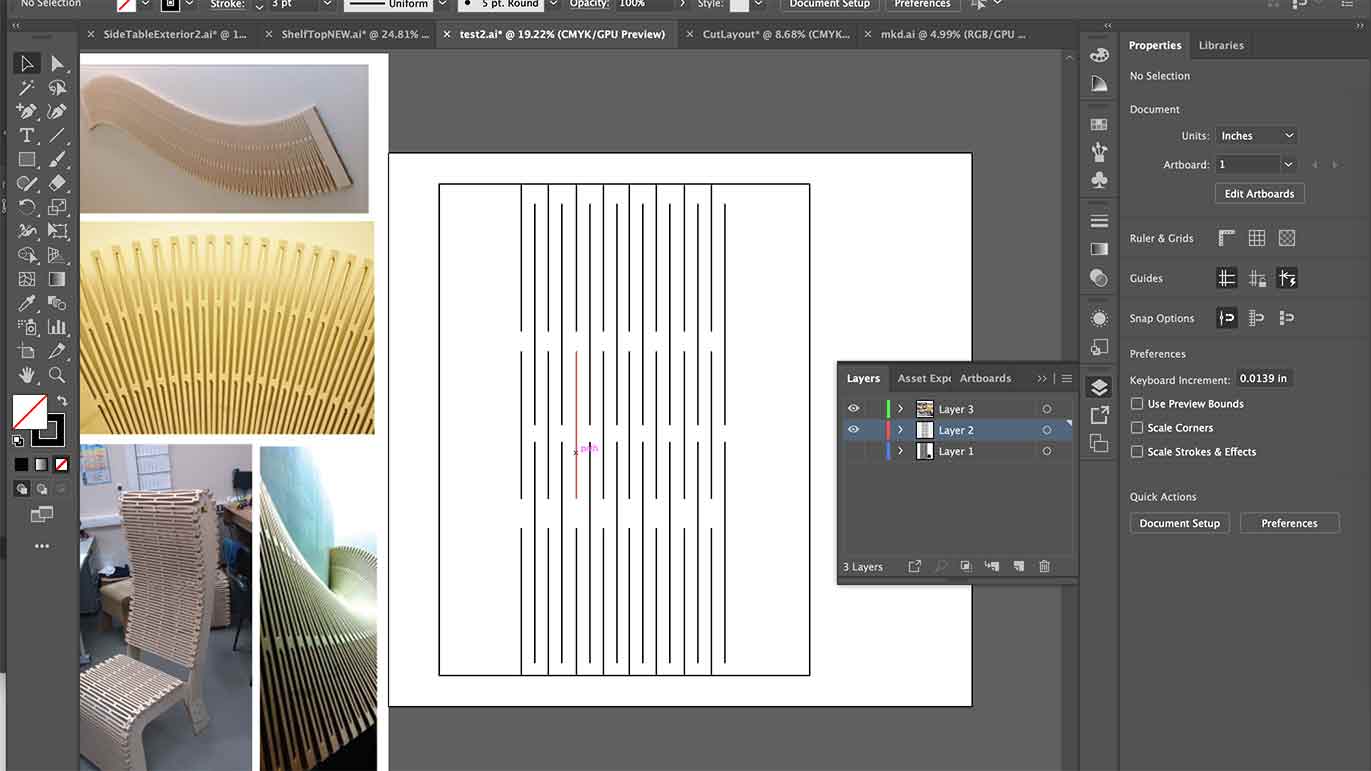The image size is (1371, 771).
Task: Select the Hand tool
Action: (27, 375)
